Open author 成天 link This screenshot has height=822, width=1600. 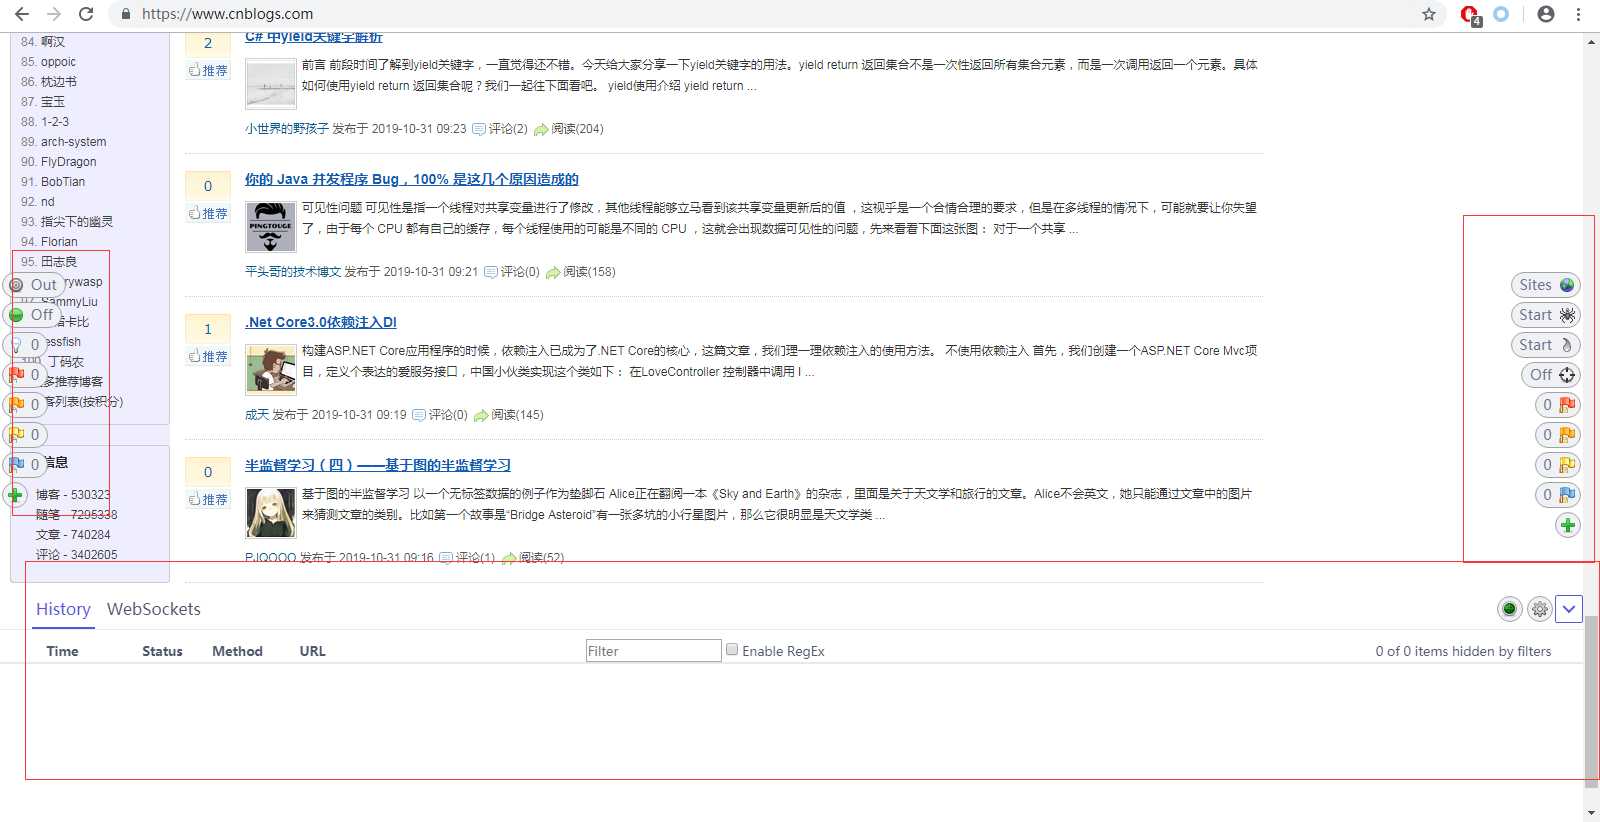(x=257, y=415)
